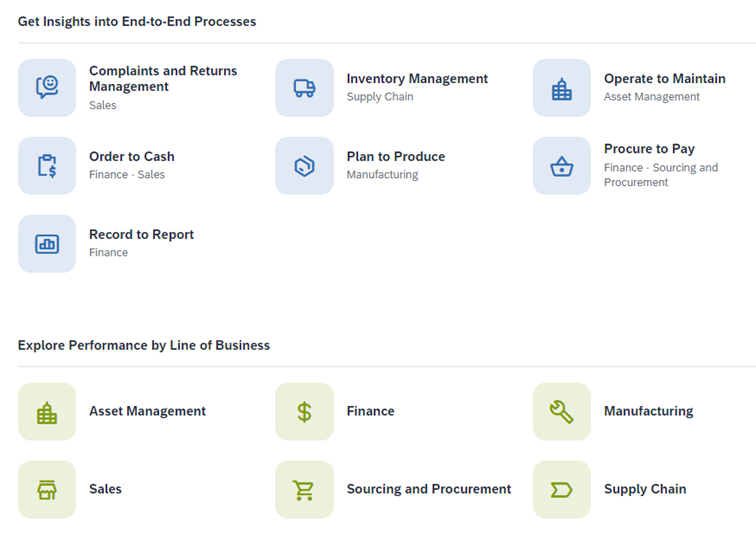756x535 pixels.
Task: Open the Manufacturing line of business label
Action: point(648,411)
